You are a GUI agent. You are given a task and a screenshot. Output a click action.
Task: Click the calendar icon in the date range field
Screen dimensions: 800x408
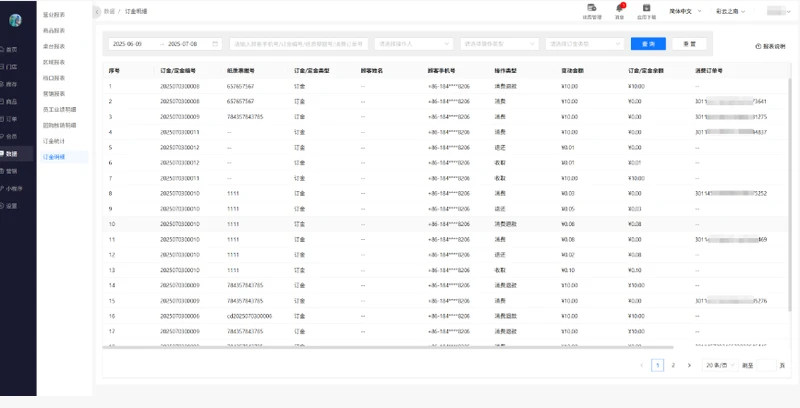click(215, 44)
